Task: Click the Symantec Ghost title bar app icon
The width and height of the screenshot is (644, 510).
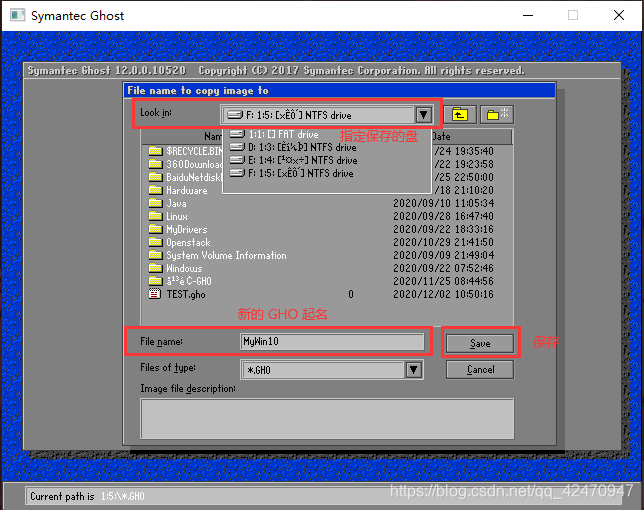Action: (17, 16)
